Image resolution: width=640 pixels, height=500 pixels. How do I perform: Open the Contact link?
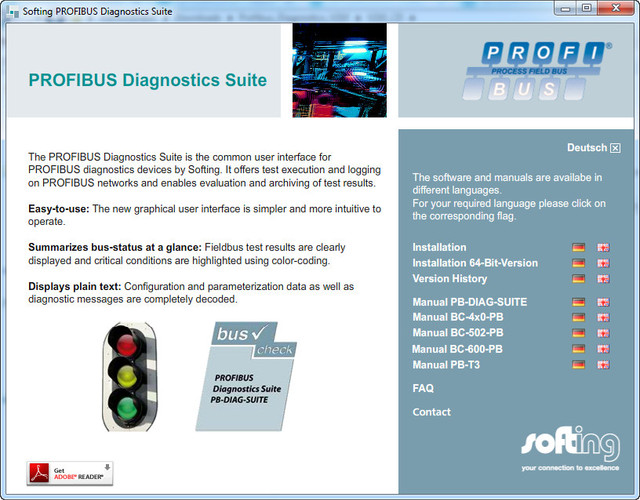click(431, 412)
